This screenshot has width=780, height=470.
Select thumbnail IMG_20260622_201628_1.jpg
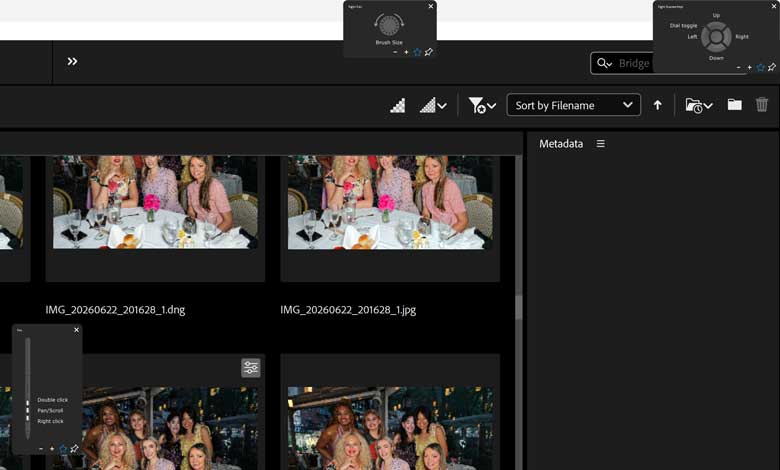[390, 218]
